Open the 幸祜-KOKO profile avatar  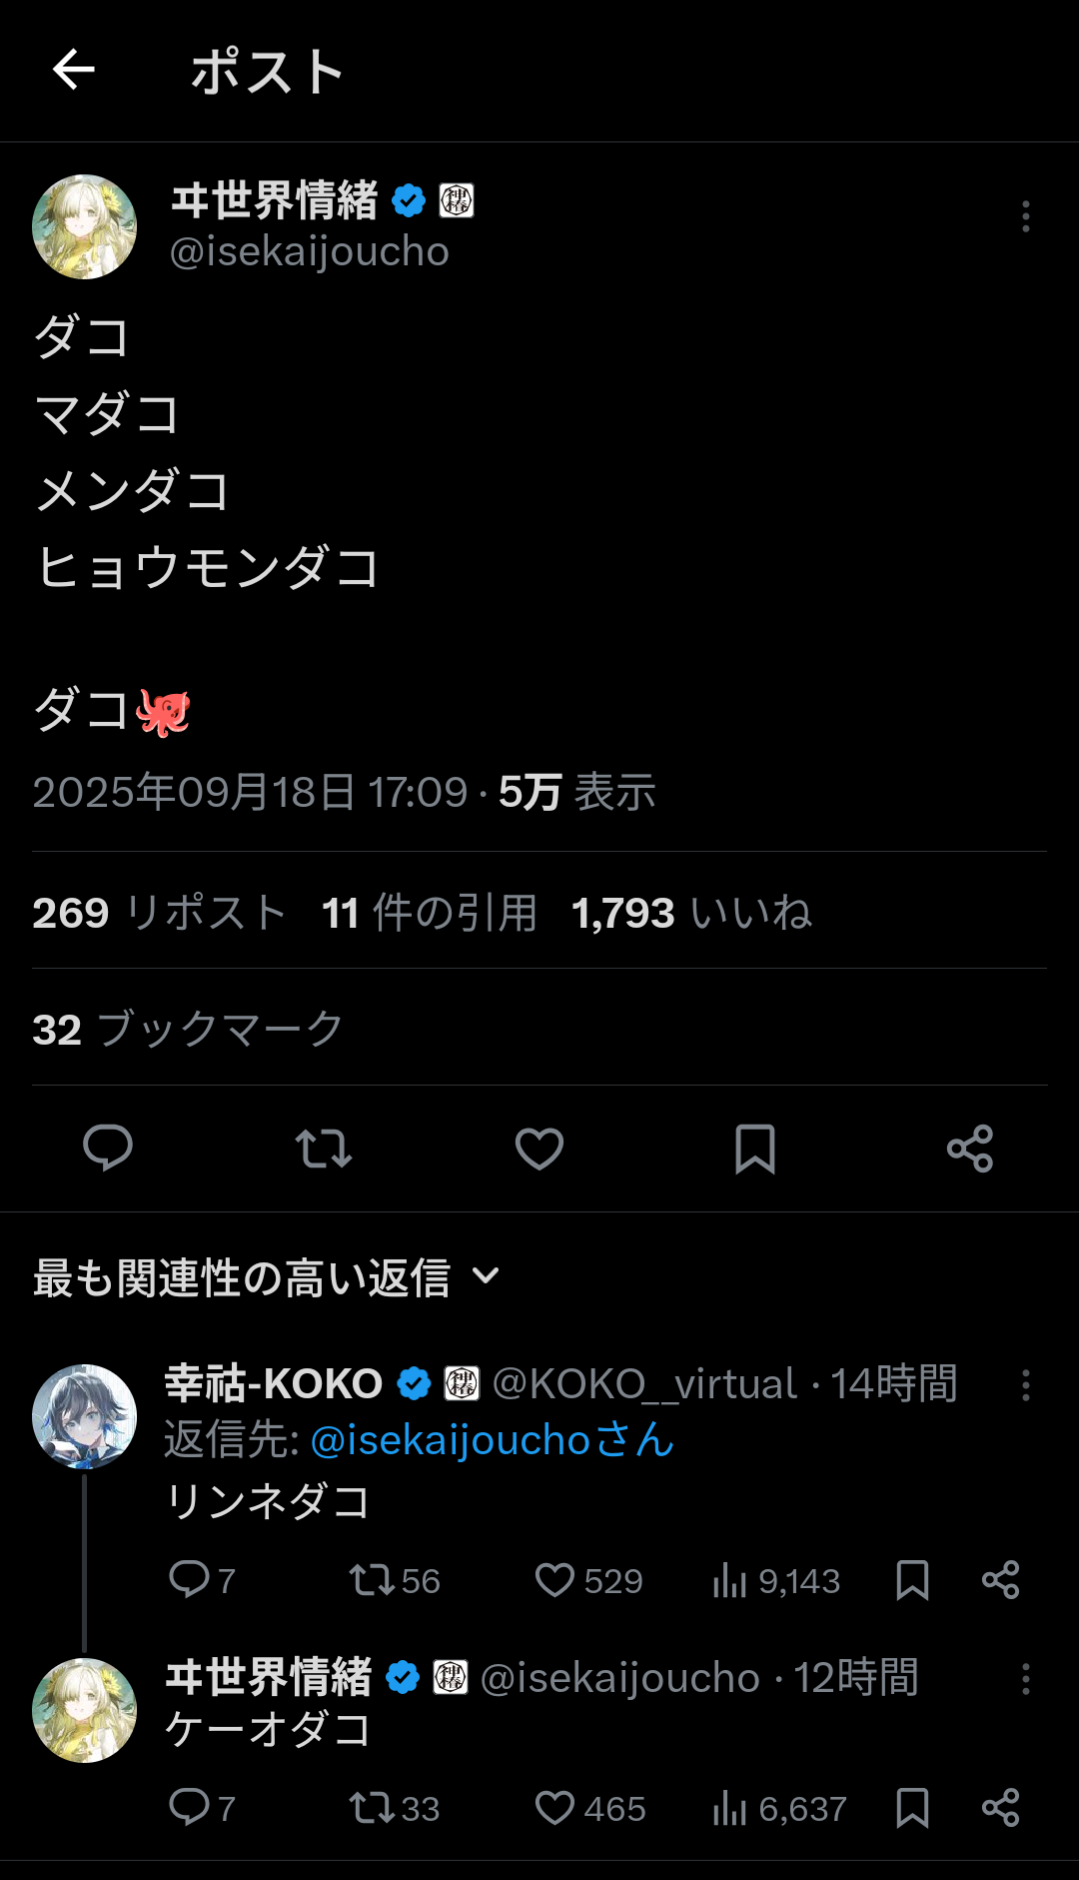point(84,1416)
